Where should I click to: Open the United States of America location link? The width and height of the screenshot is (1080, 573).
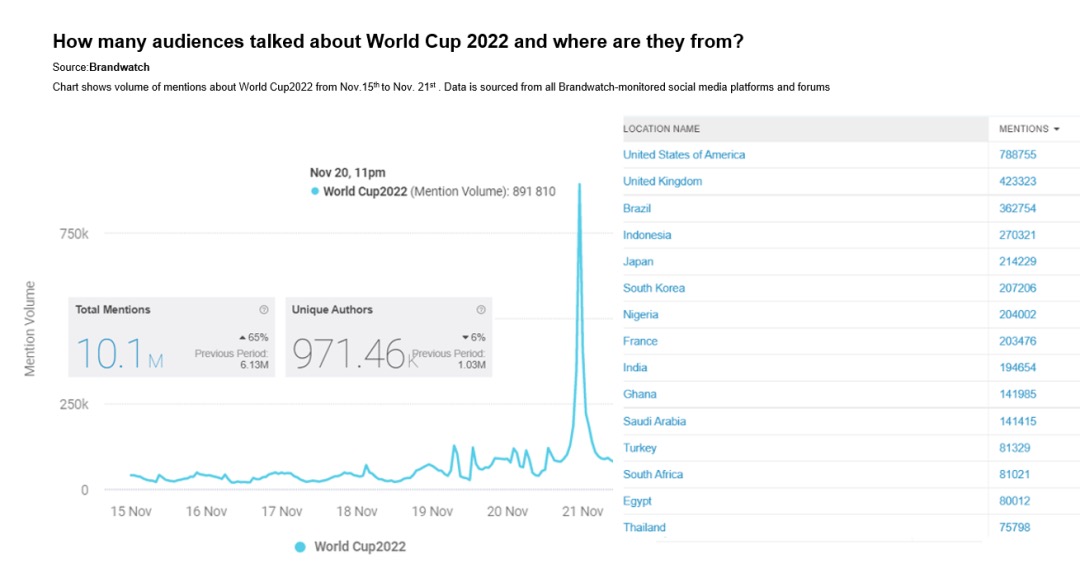(684, 155)
